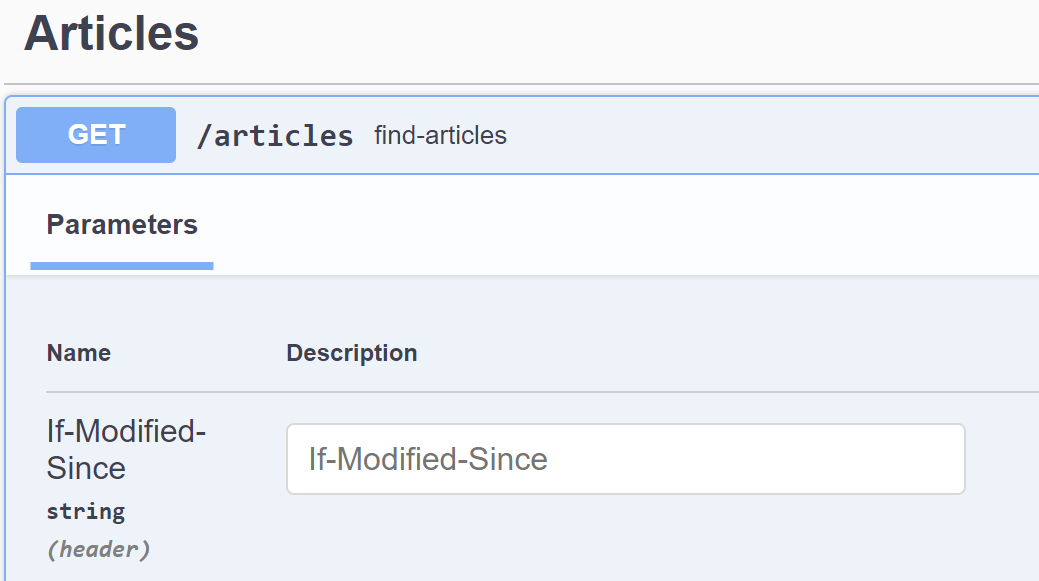Click the If-Modified-Since parameter name label

pos(125,432)
